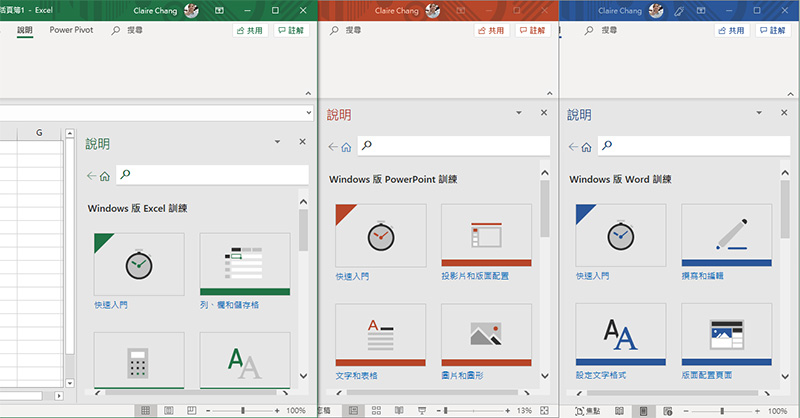Open write and edit Word training tile
This screenshot has height=418, width=800.
pos(727,235)
